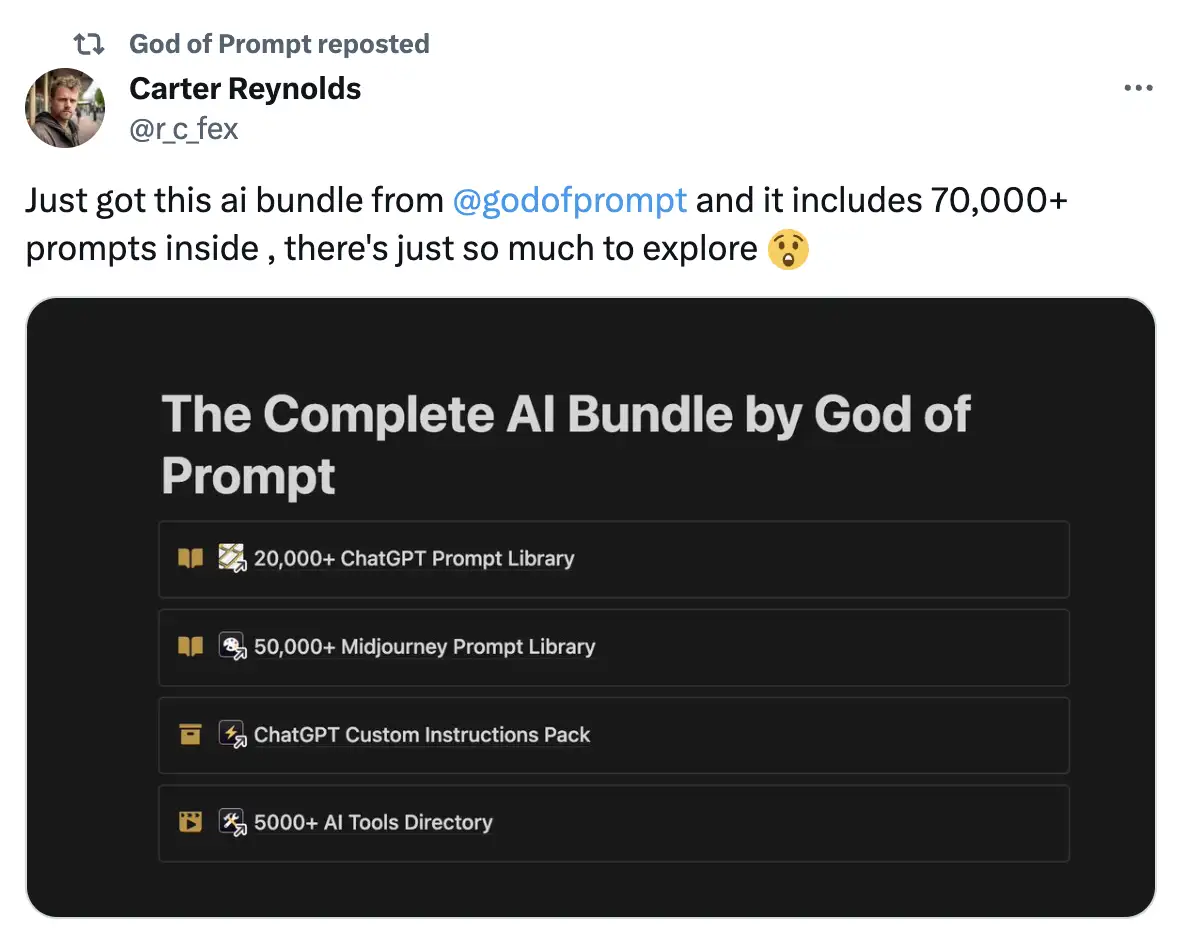Image resolution: width=1186 pixels, height=946 pixels.
Task: Click the repost arrows icon above the tweet
Action: [89, 43]
